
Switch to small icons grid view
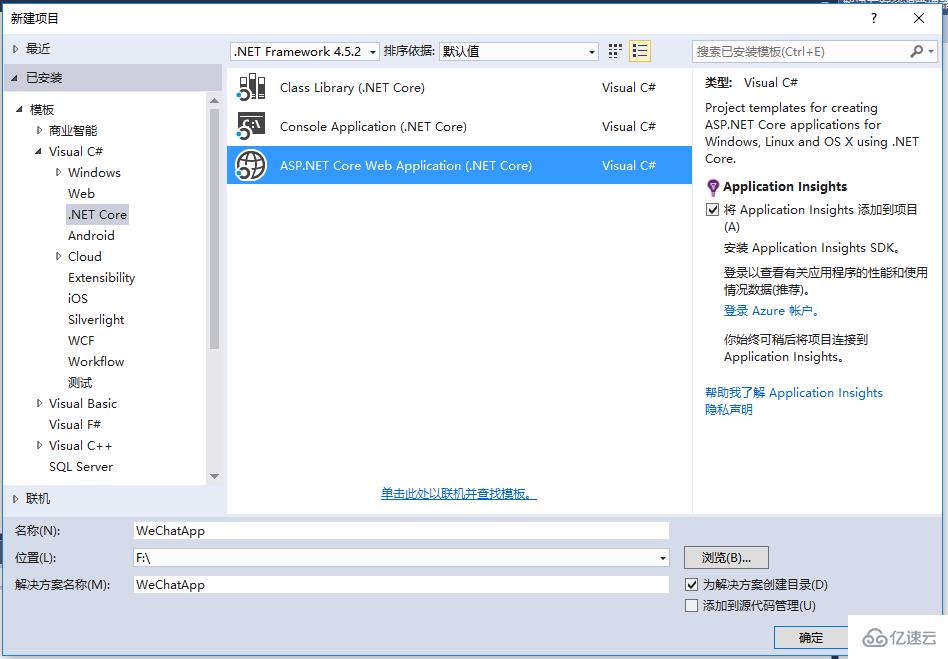(x=615, y=51)
